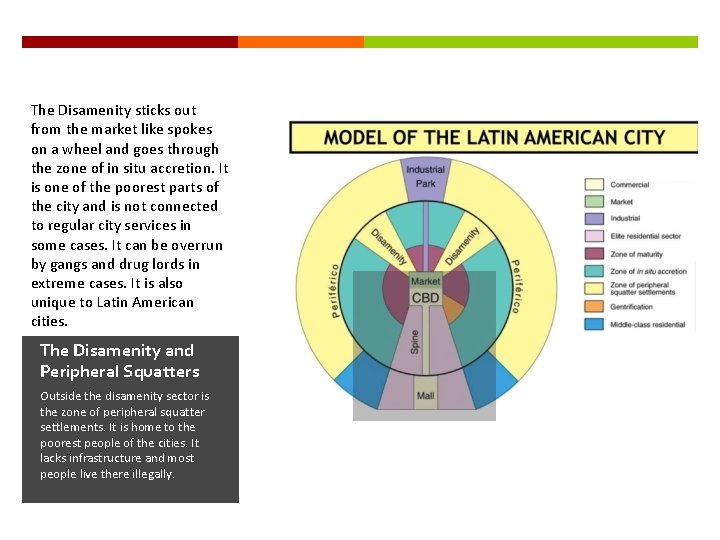Screen dimensions: 720x540
Task: Click the Zone of in situ accretion swatch
Action: (594, 271)
